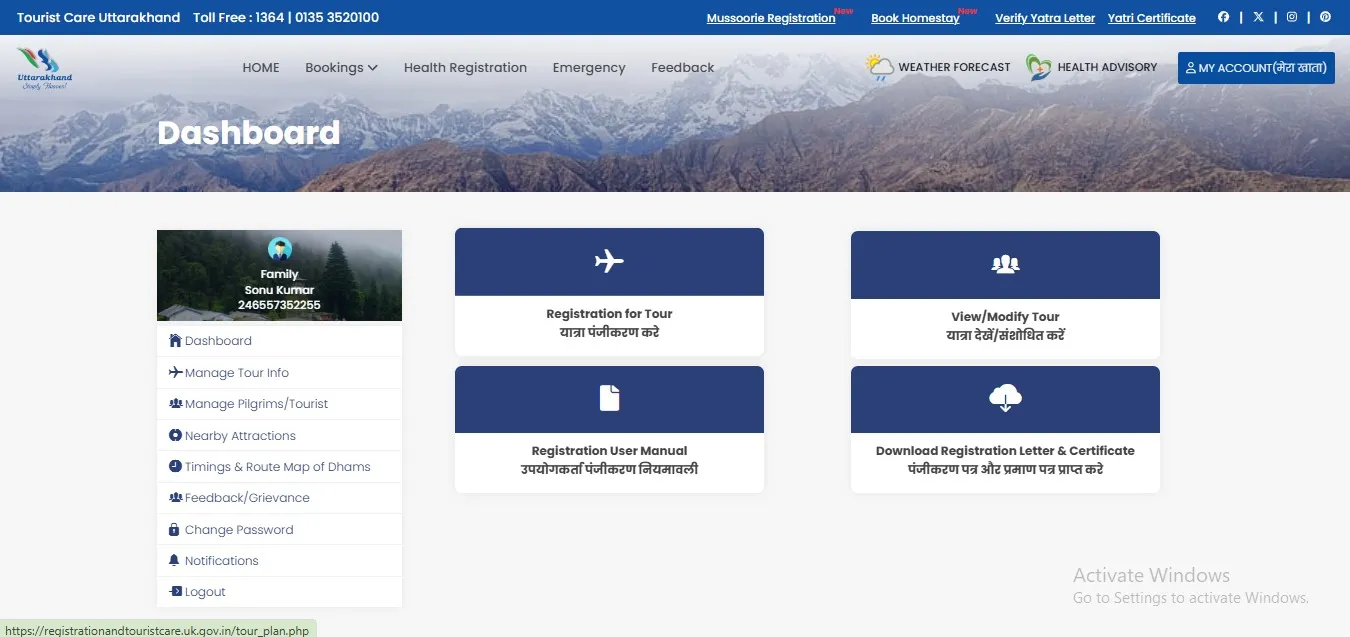Open the Emergency menu item
The height and width of the screenshot is (637, 1350).
(x=589, y=67)
